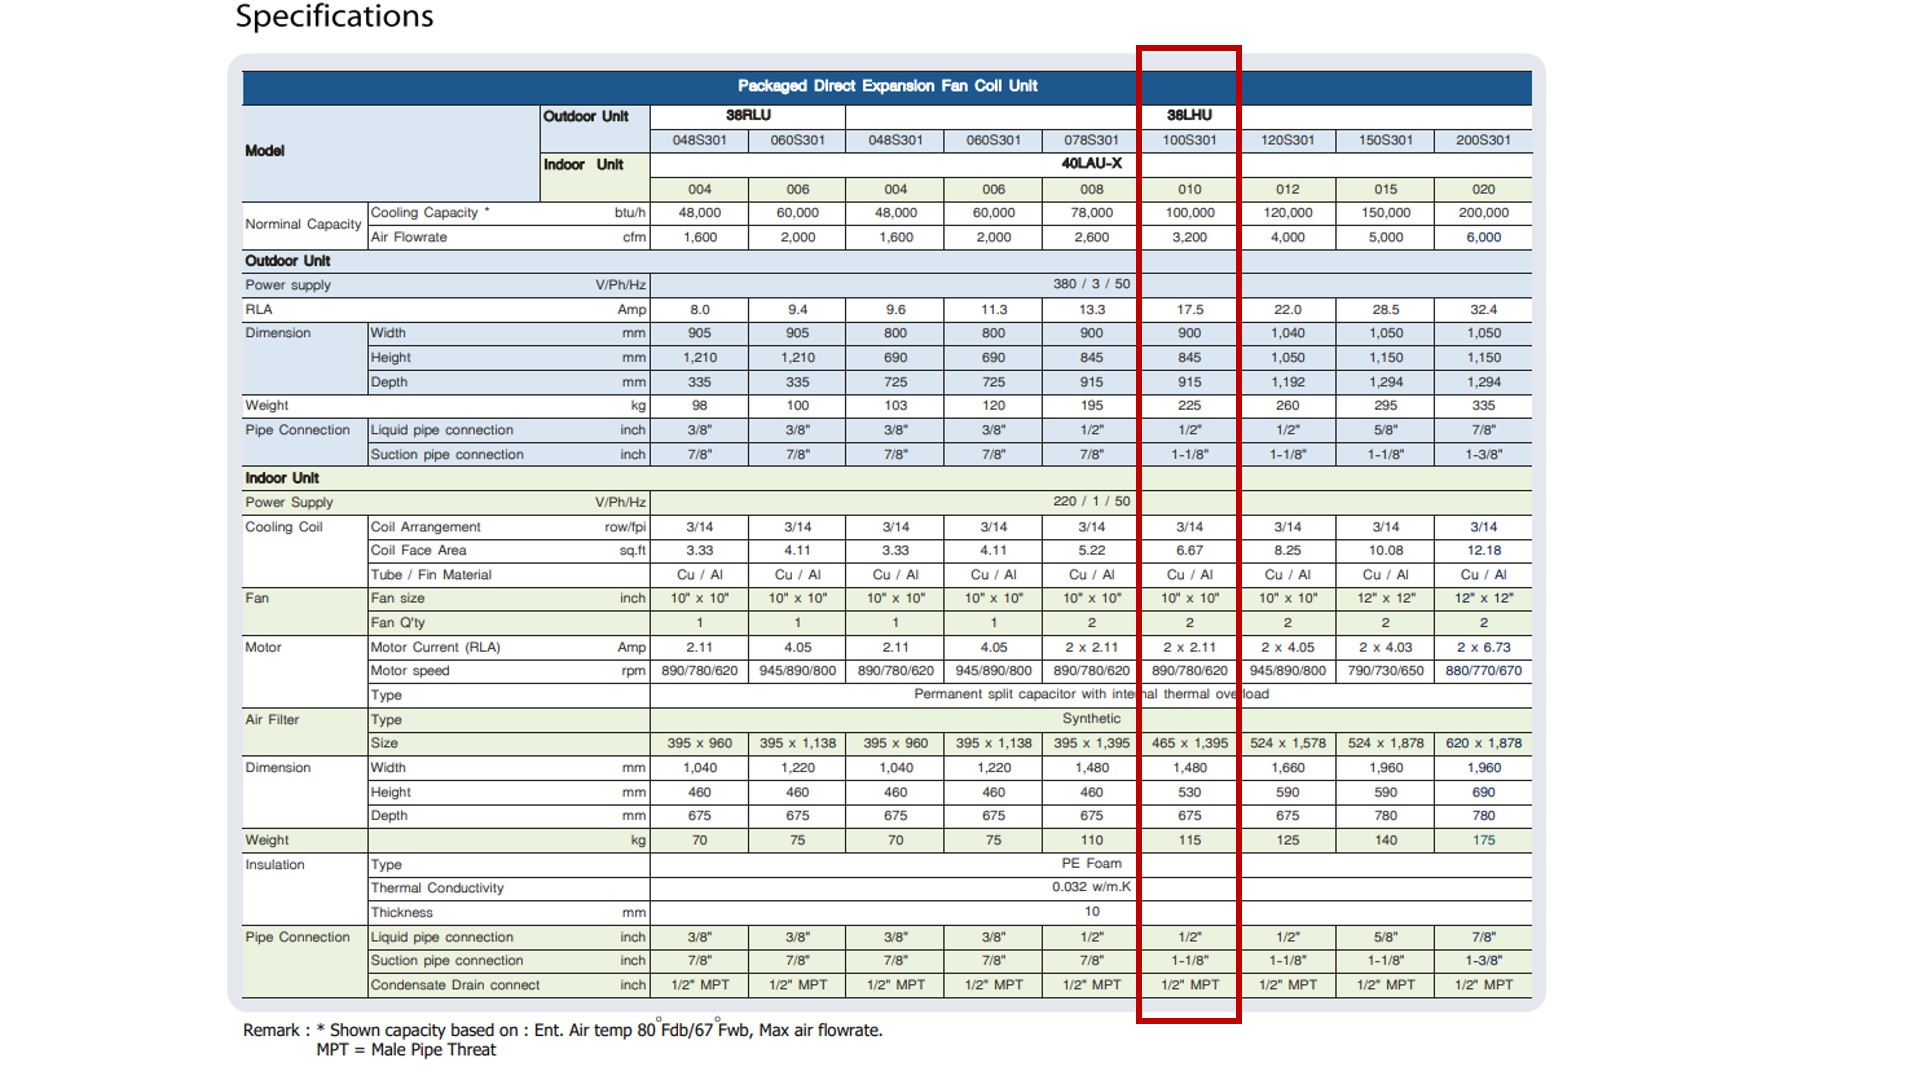The width and height of the screenshot is (1920, 1080).
Task: Click the "Air Flowrate" row label
Action: pos(408,237)
